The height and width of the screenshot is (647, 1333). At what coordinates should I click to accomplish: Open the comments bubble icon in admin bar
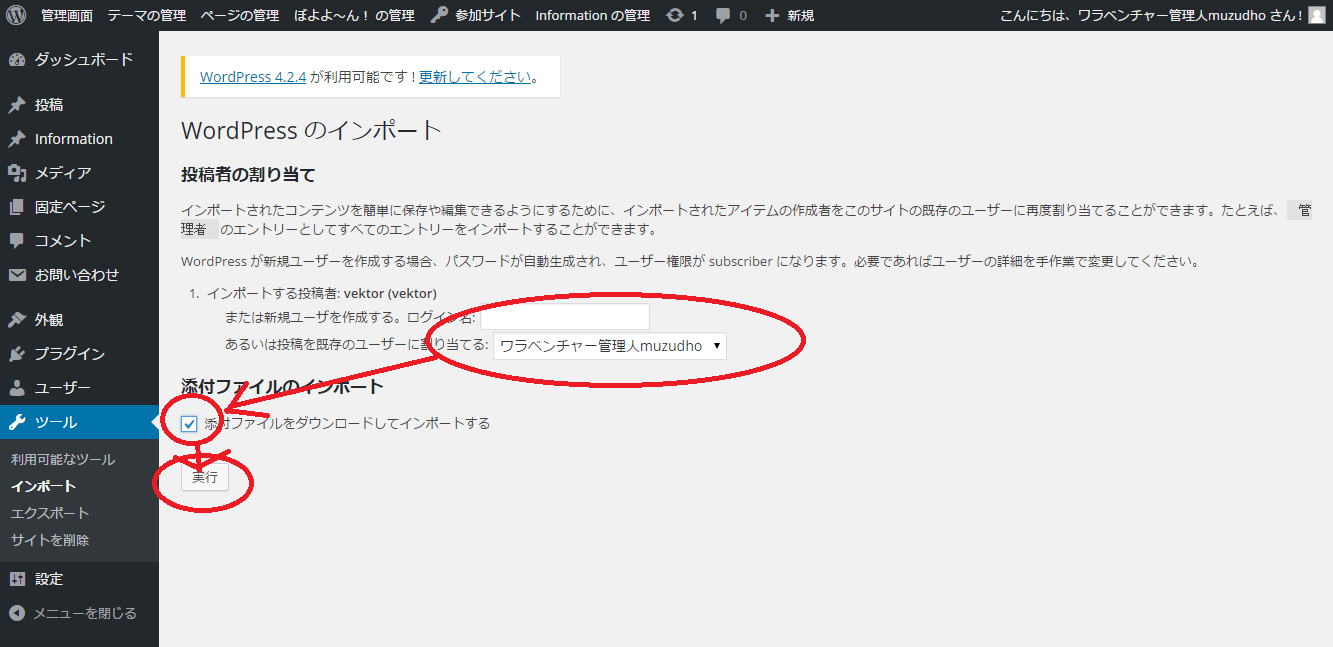click(x=723, y=16)
